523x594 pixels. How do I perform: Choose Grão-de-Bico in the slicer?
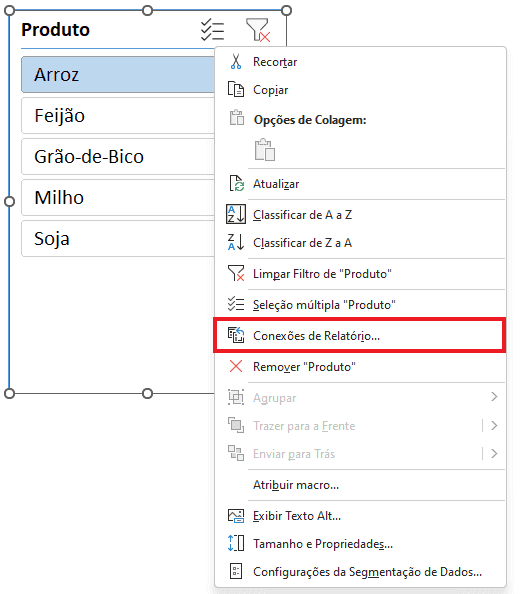(118, 156)
